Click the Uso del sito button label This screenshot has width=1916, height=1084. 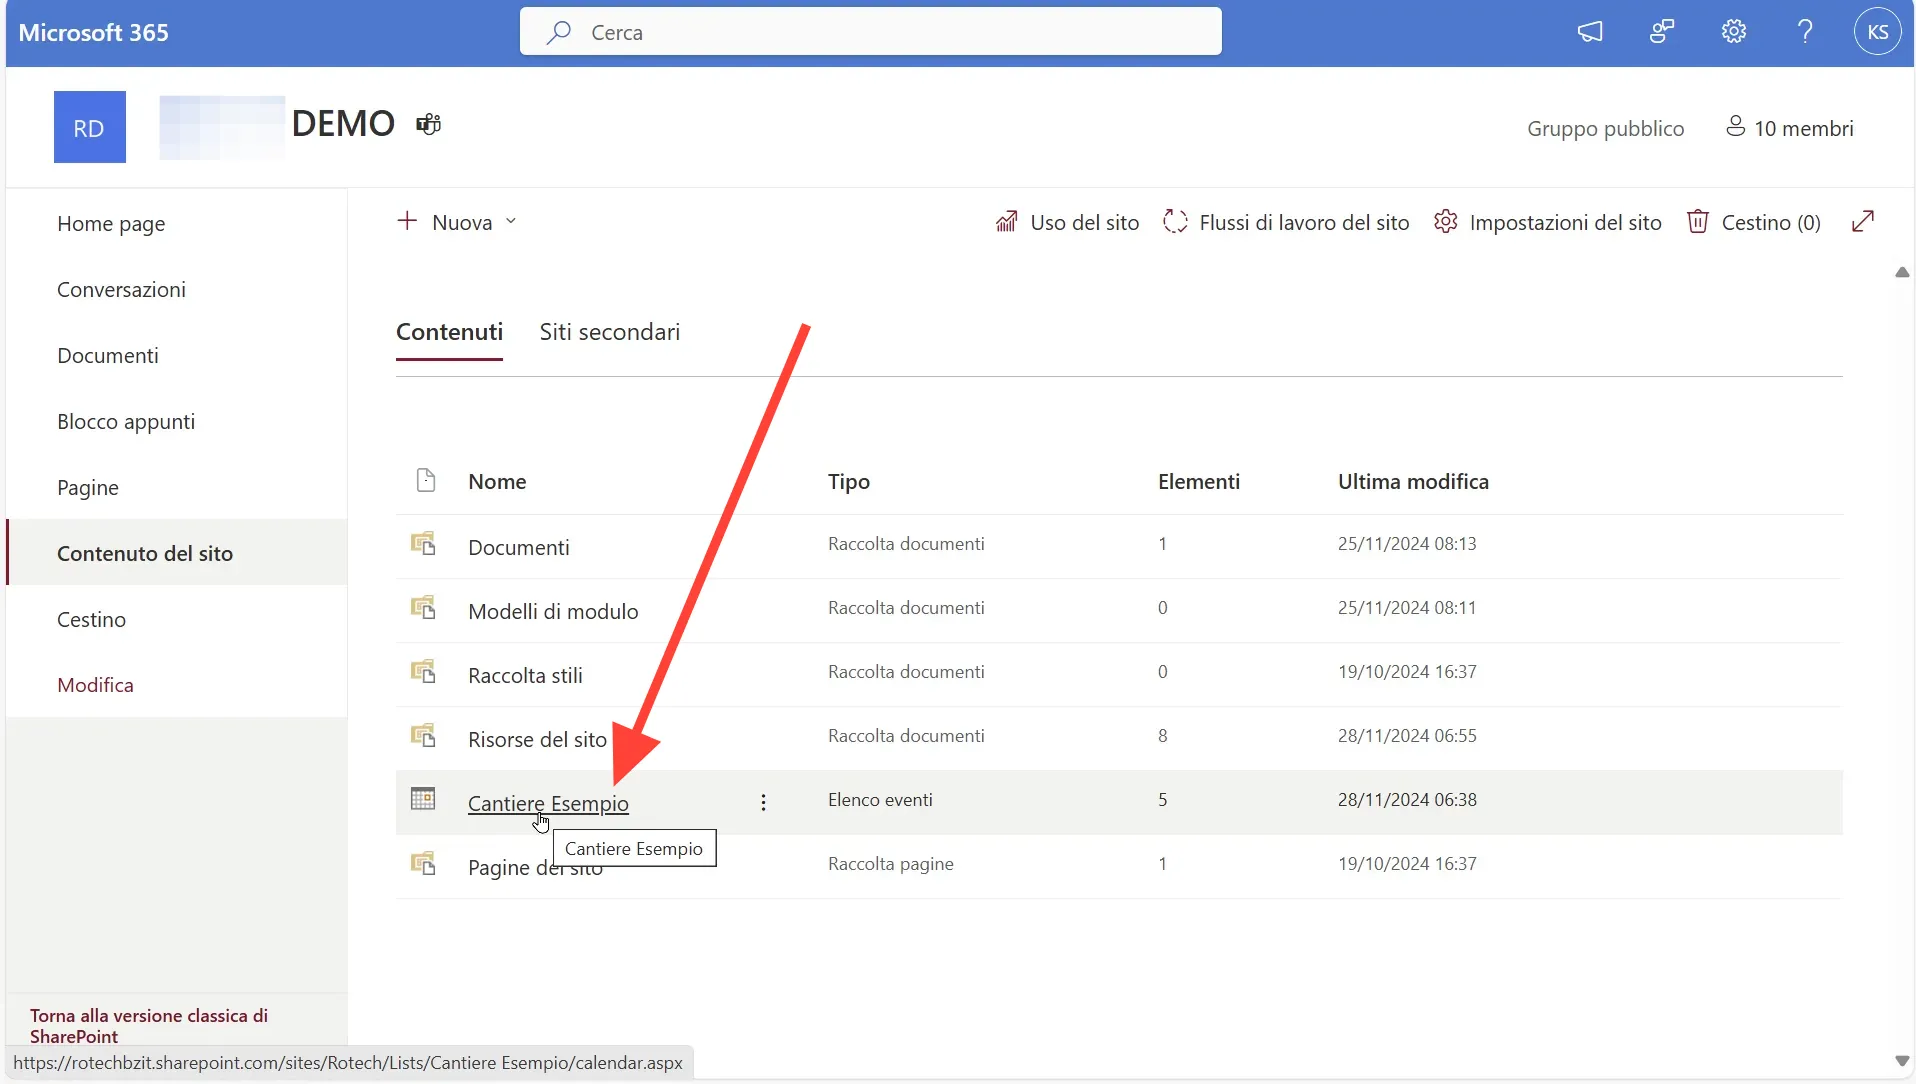coord(1084,222)
